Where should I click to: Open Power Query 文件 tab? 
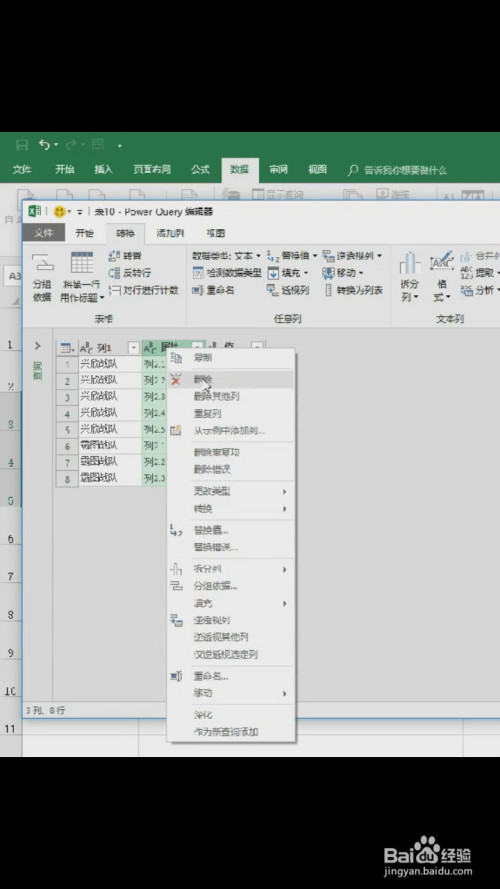pyautogui.click(x=44, y=233)
